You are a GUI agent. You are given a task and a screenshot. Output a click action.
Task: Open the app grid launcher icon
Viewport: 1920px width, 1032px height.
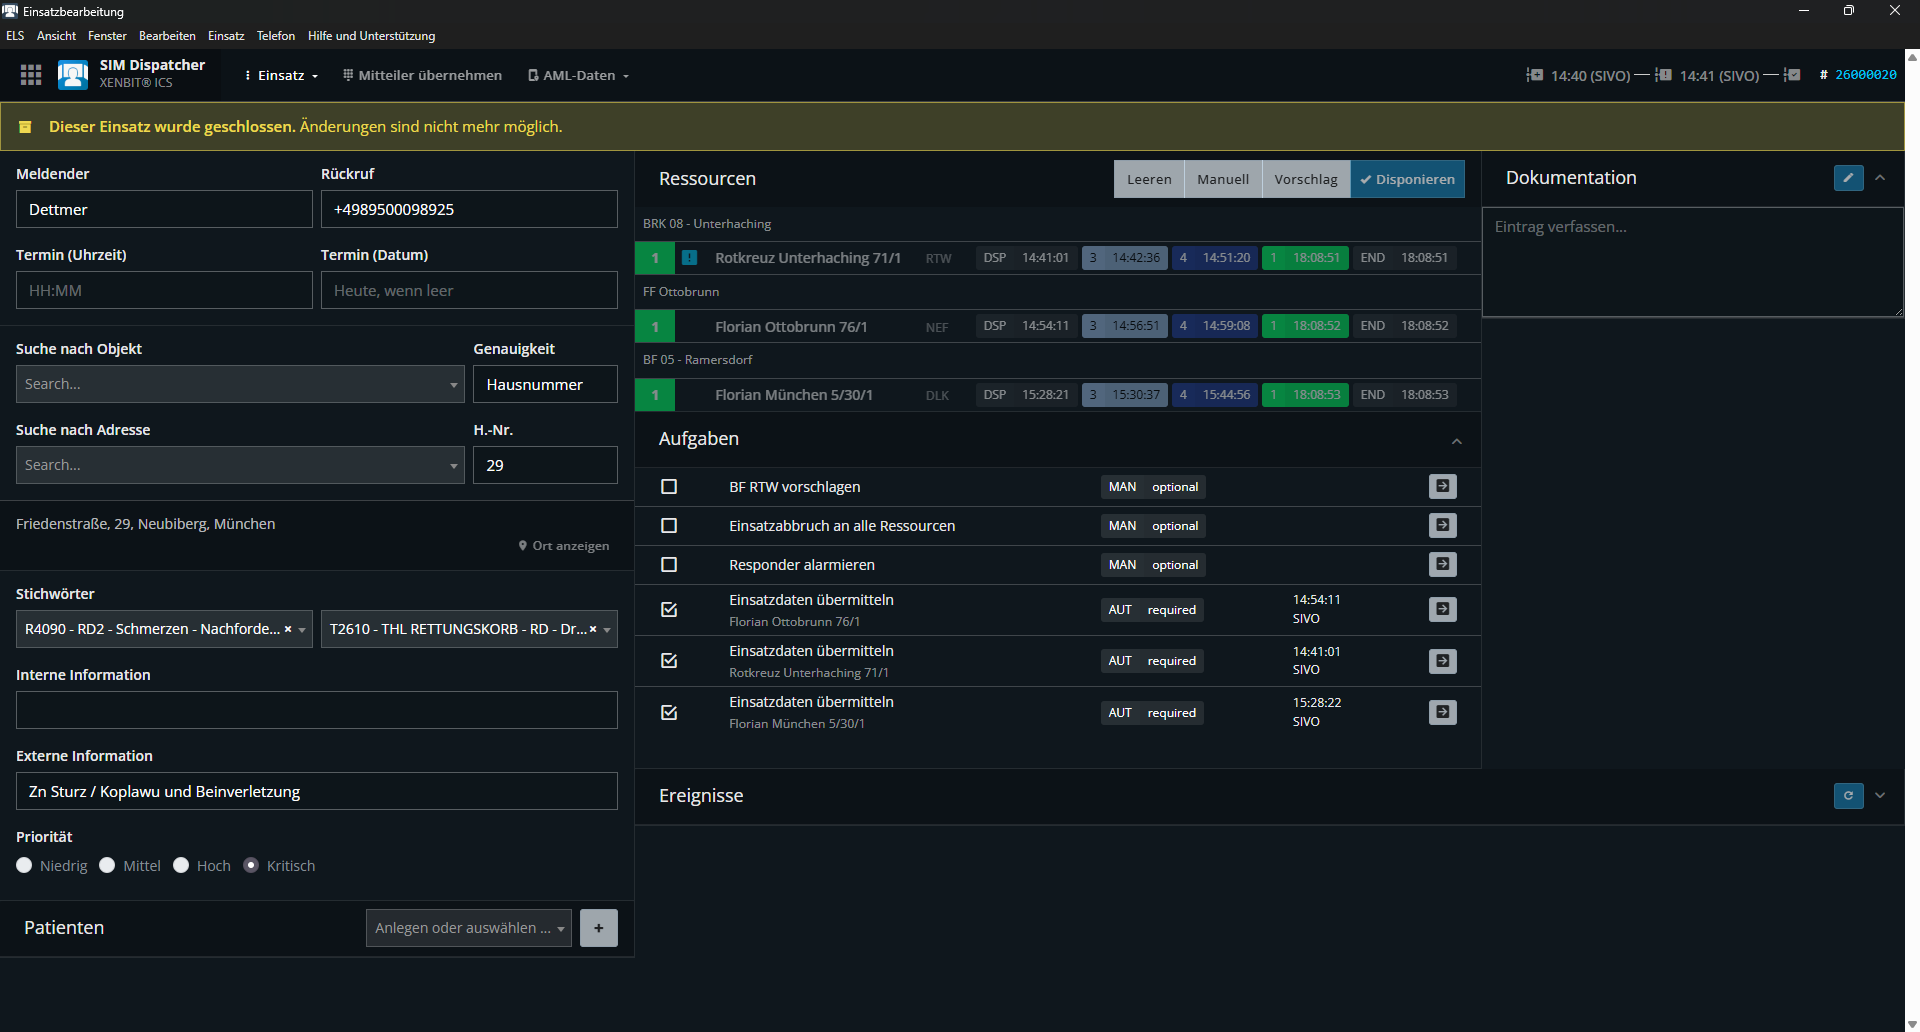31,75
